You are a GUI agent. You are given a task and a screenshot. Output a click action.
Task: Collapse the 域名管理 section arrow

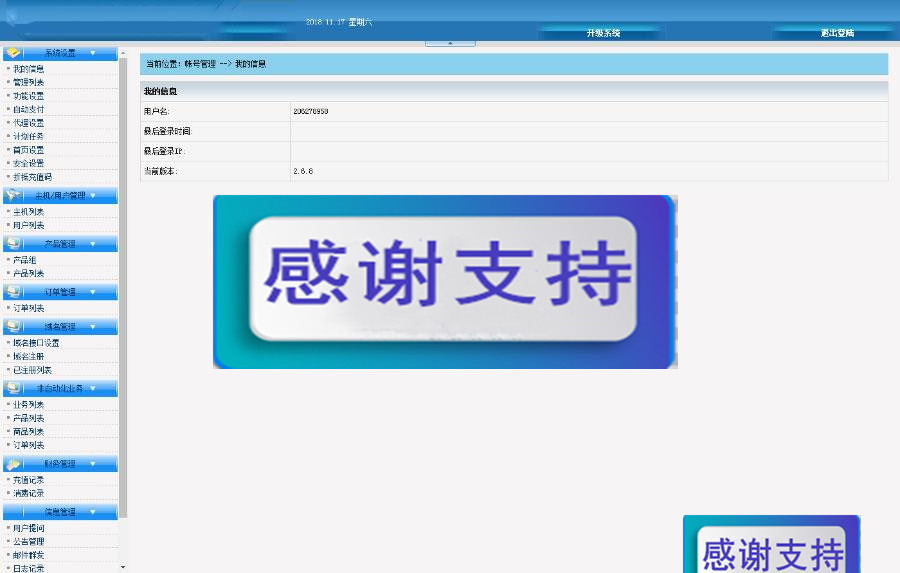[x=93, y=327]
